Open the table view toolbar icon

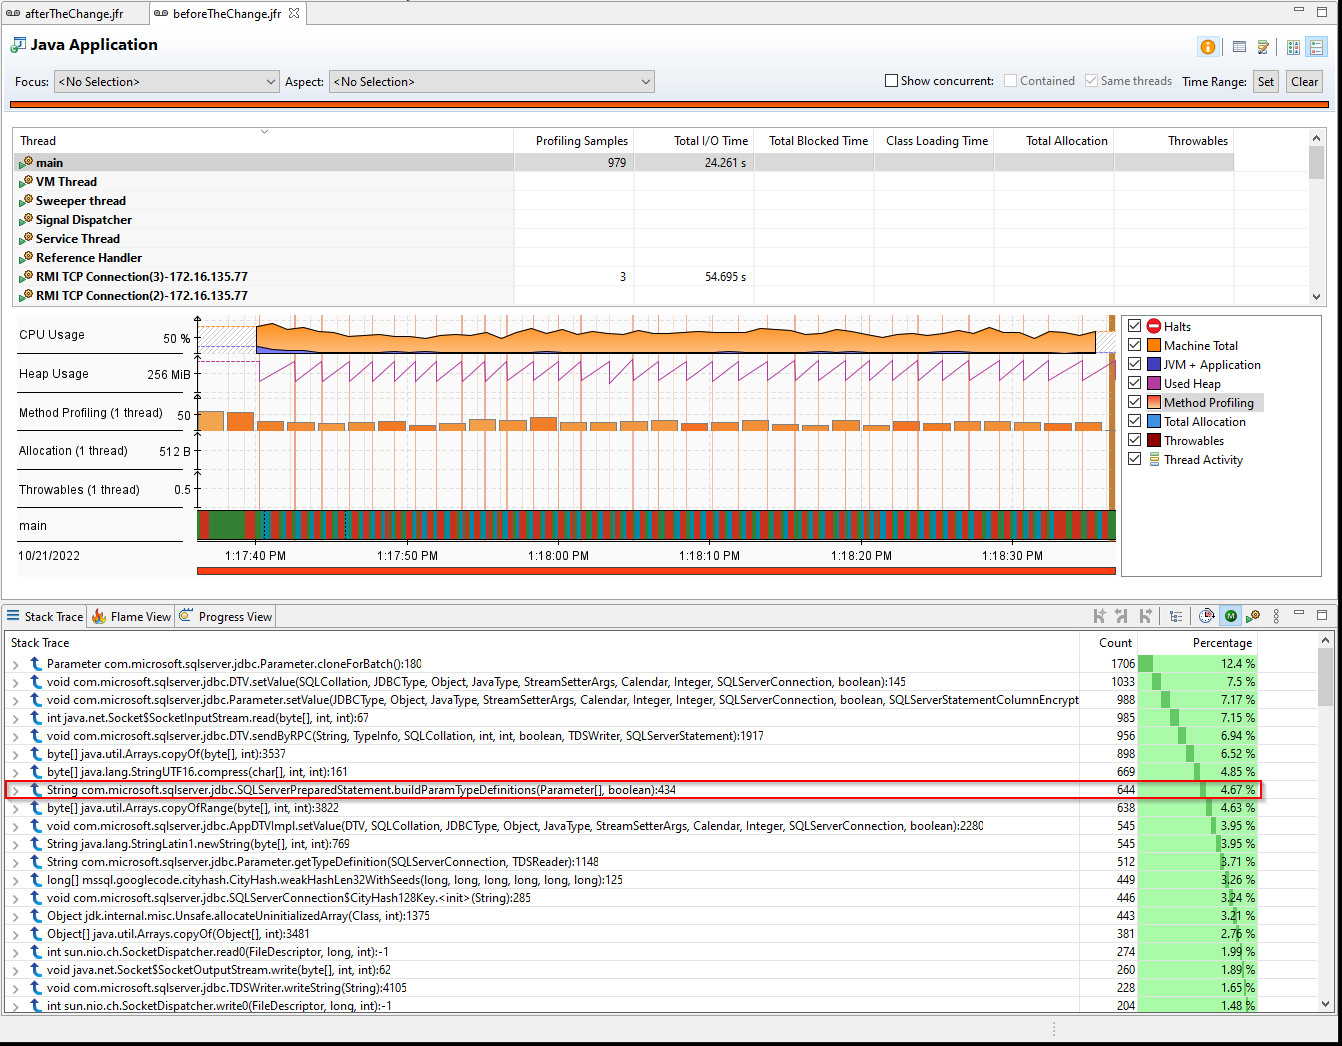(1239, 47)
